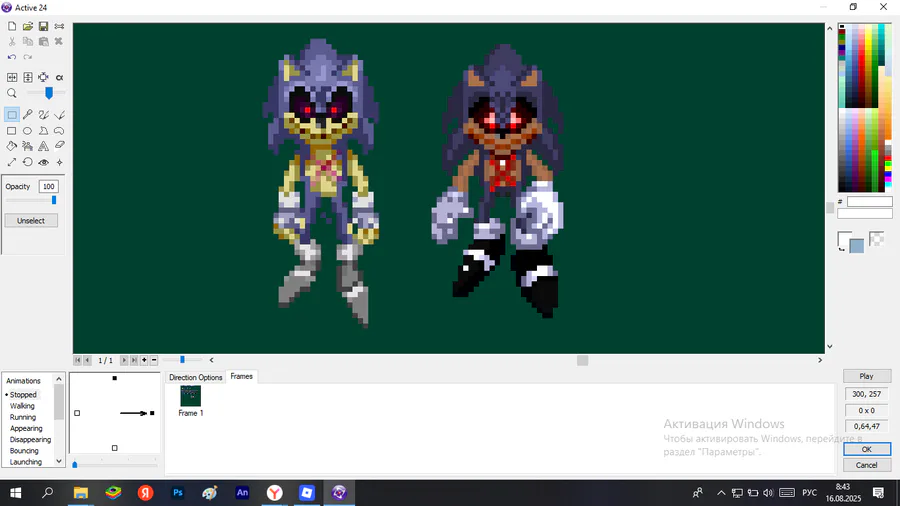Click the Flip horizontally icon

click(11, 77)
